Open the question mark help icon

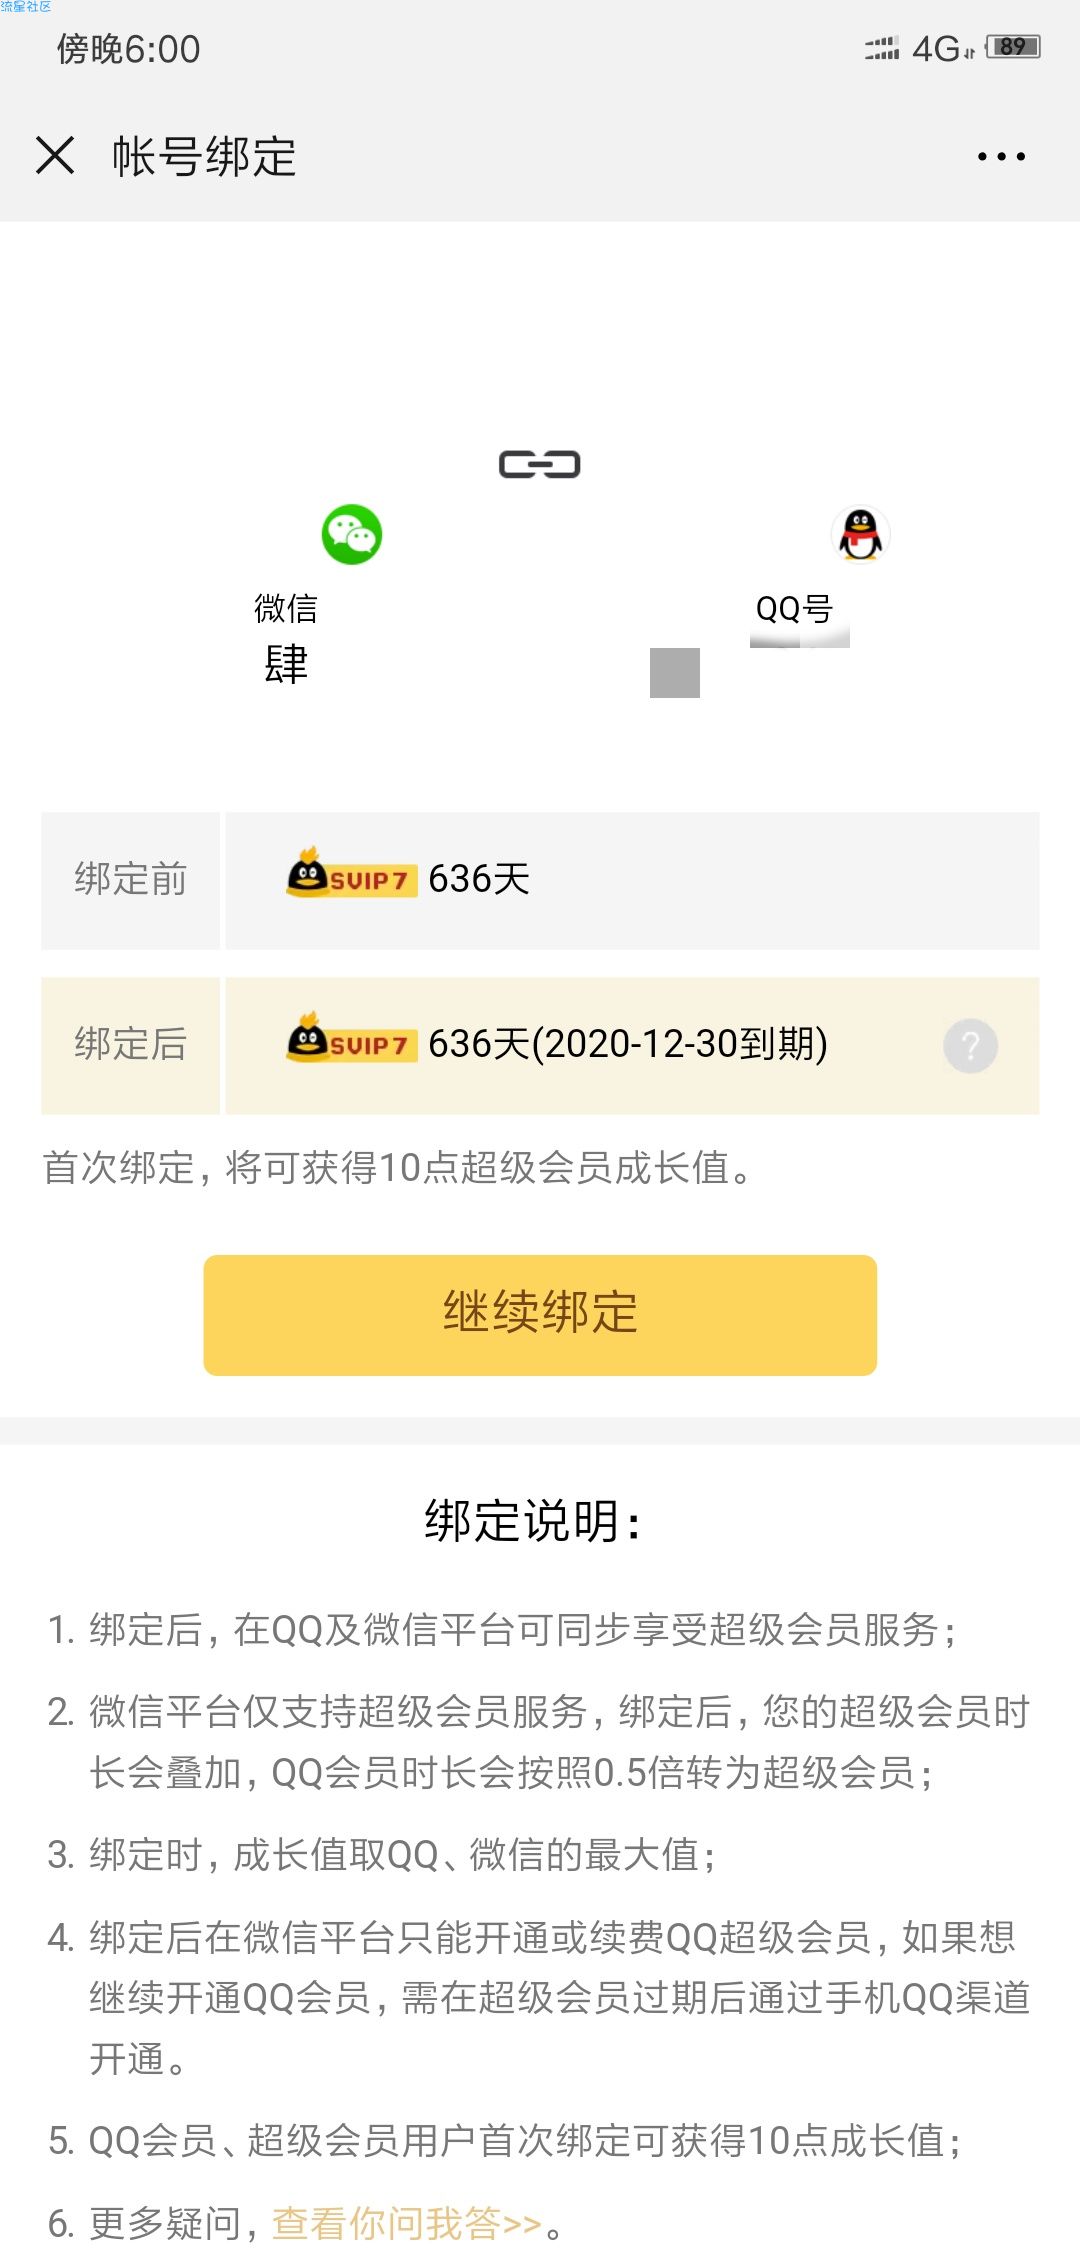(x=970, y=1046)
